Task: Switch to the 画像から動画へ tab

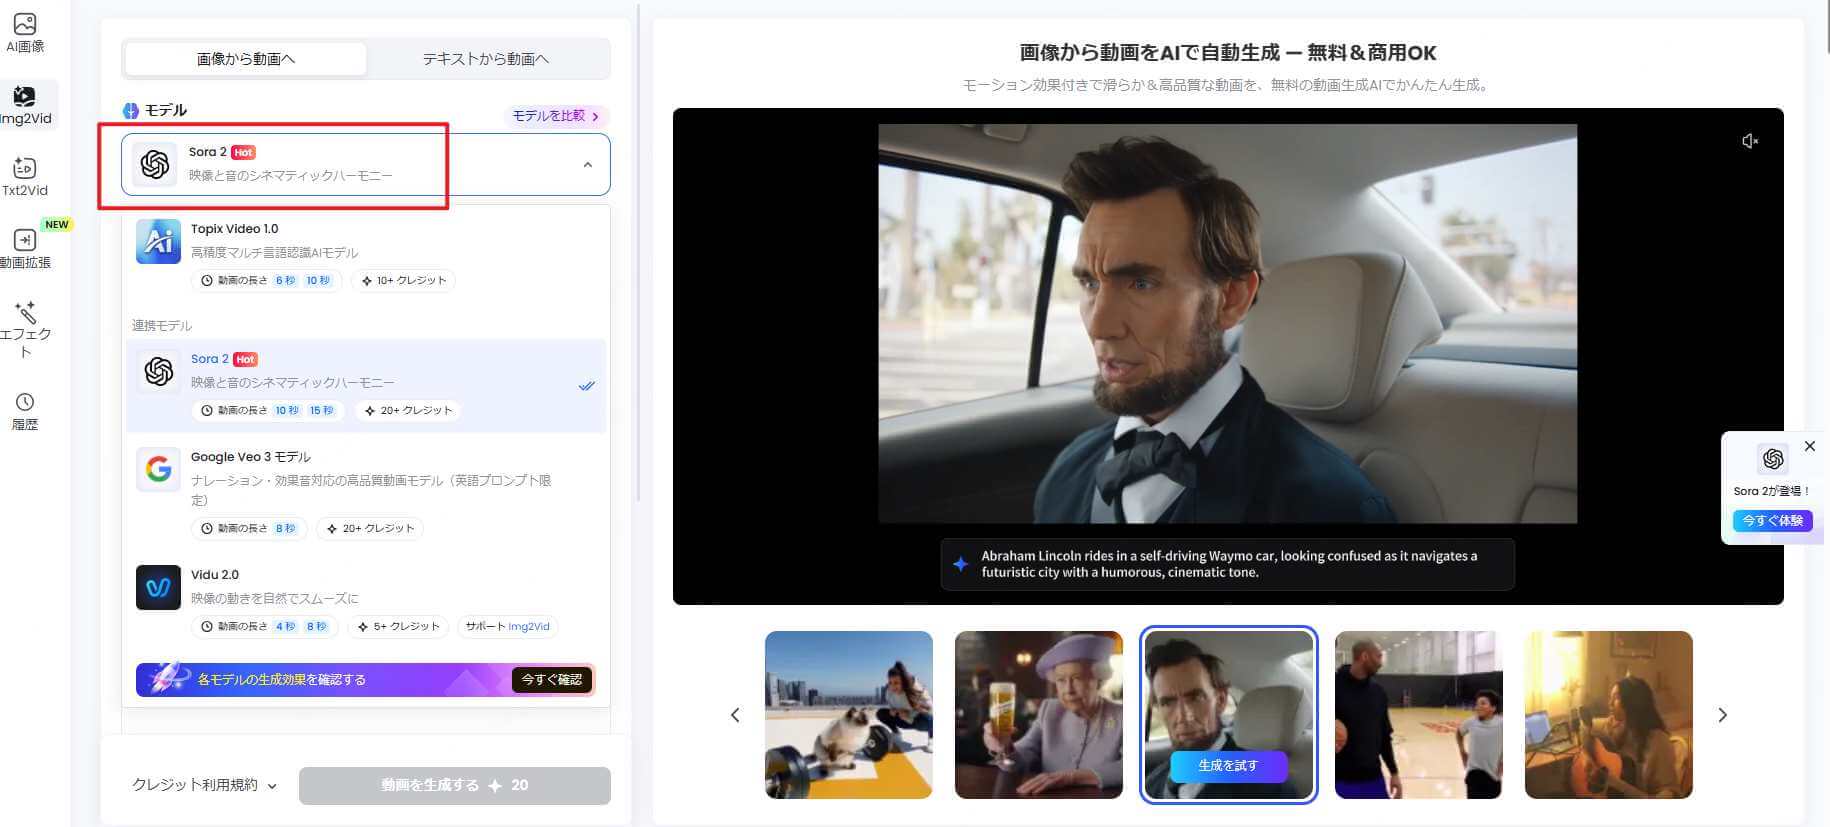Action: coord(246,59)
